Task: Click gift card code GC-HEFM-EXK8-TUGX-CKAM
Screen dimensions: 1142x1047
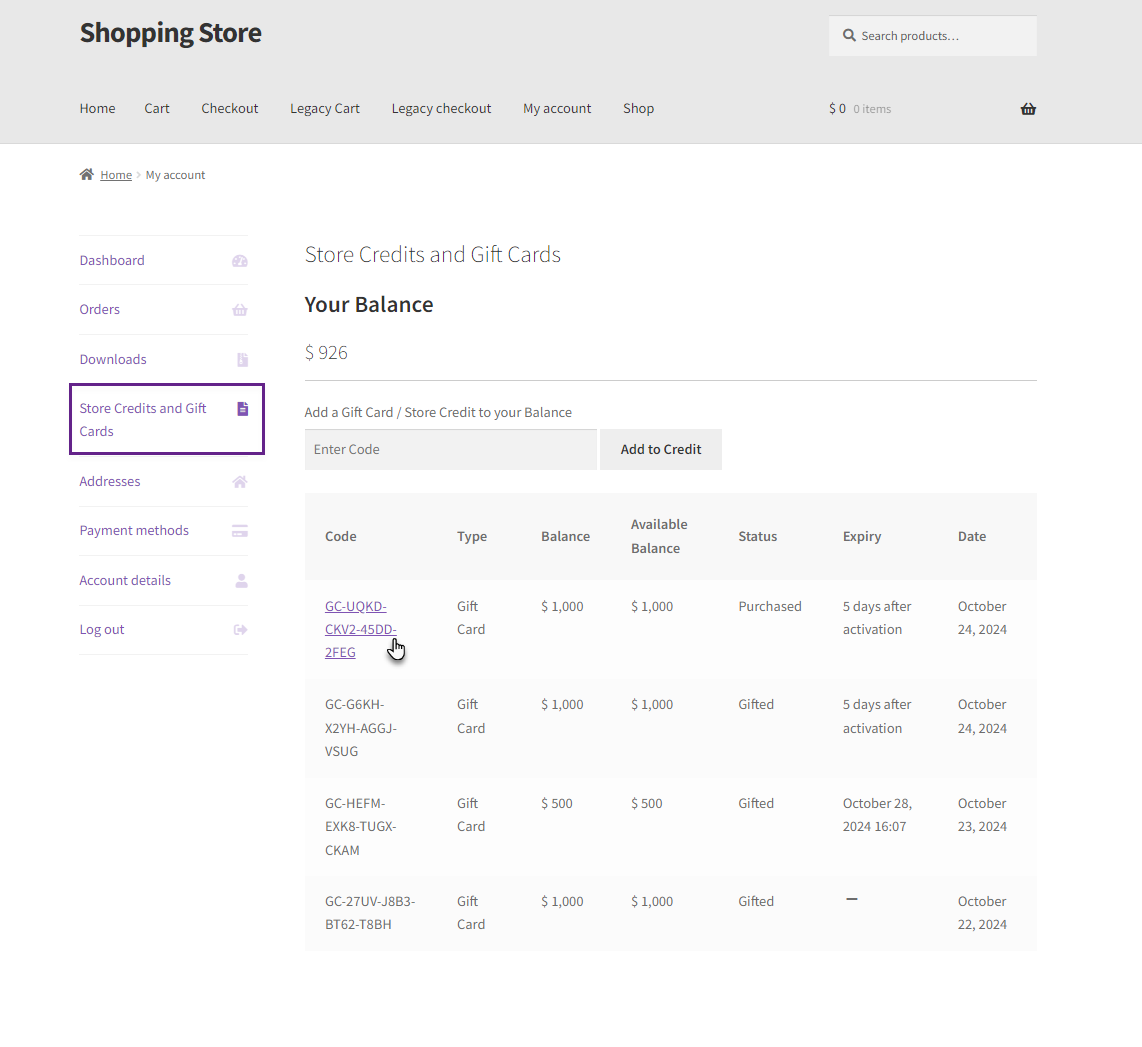Action: pos(361,826)
